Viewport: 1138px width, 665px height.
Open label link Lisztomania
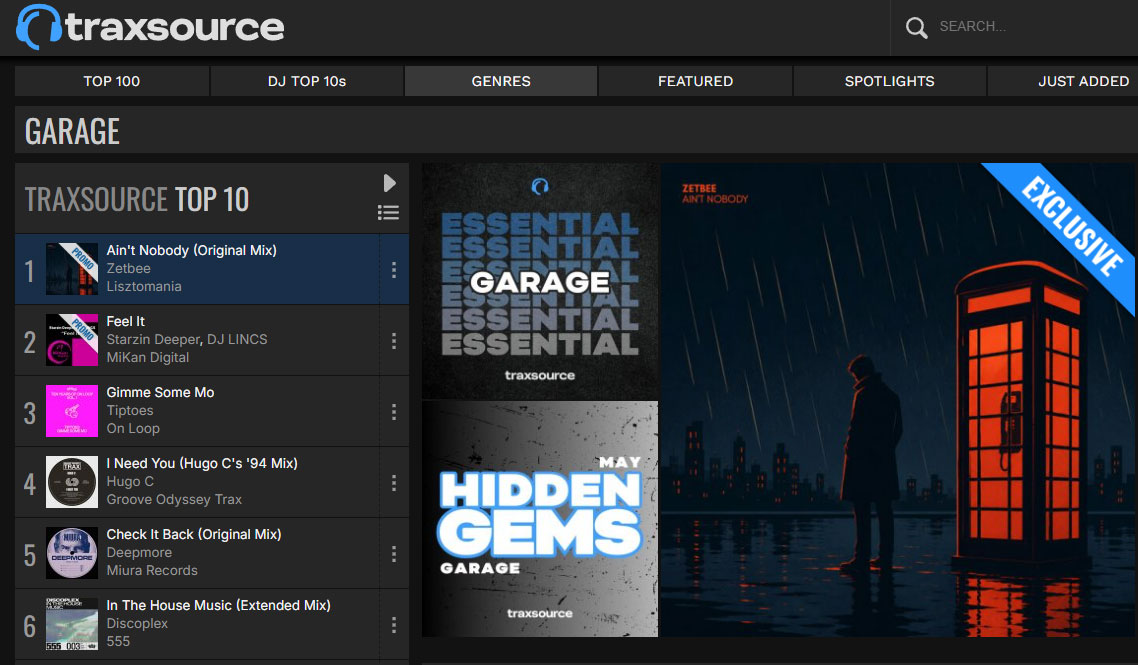click(144, 287)
